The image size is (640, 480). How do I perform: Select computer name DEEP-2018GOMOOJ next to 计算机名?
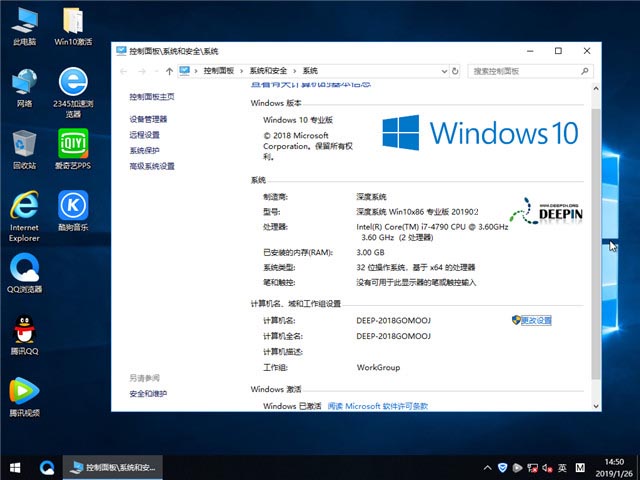393,320
